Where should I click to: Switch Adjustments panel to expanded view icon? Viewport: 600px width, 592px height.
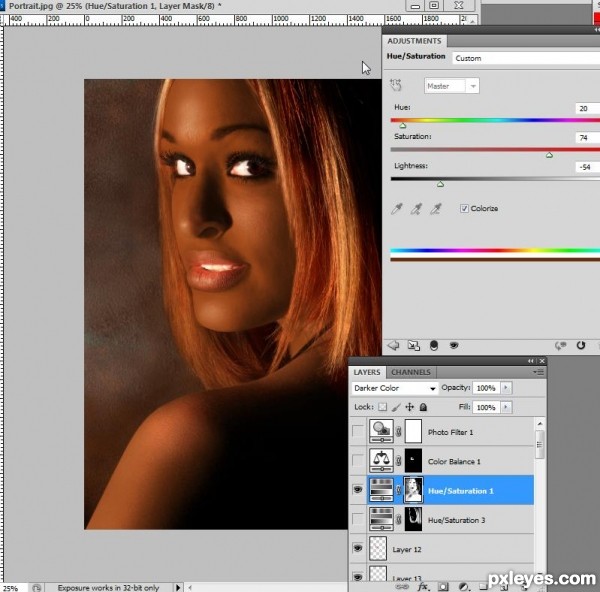(x=414, y=346)
